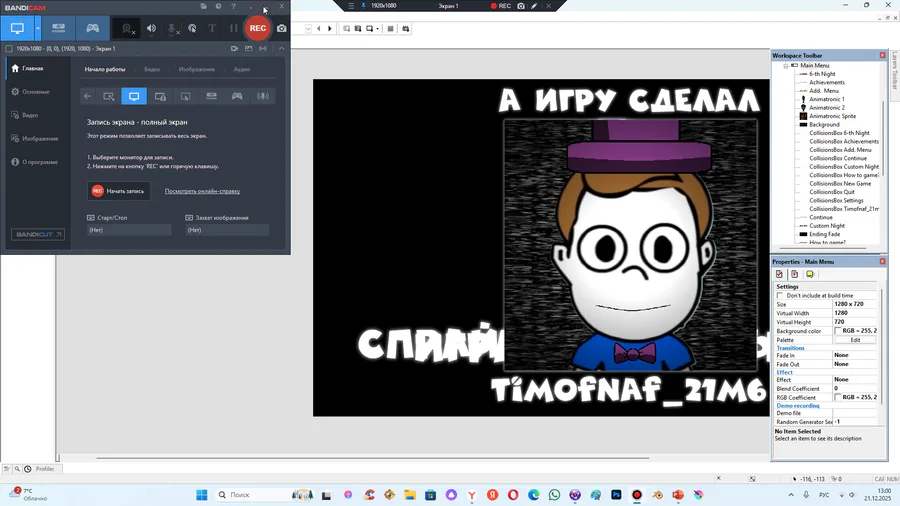
Task: Open Bandicam help question mark icon
Action: (x=234, y=6)
